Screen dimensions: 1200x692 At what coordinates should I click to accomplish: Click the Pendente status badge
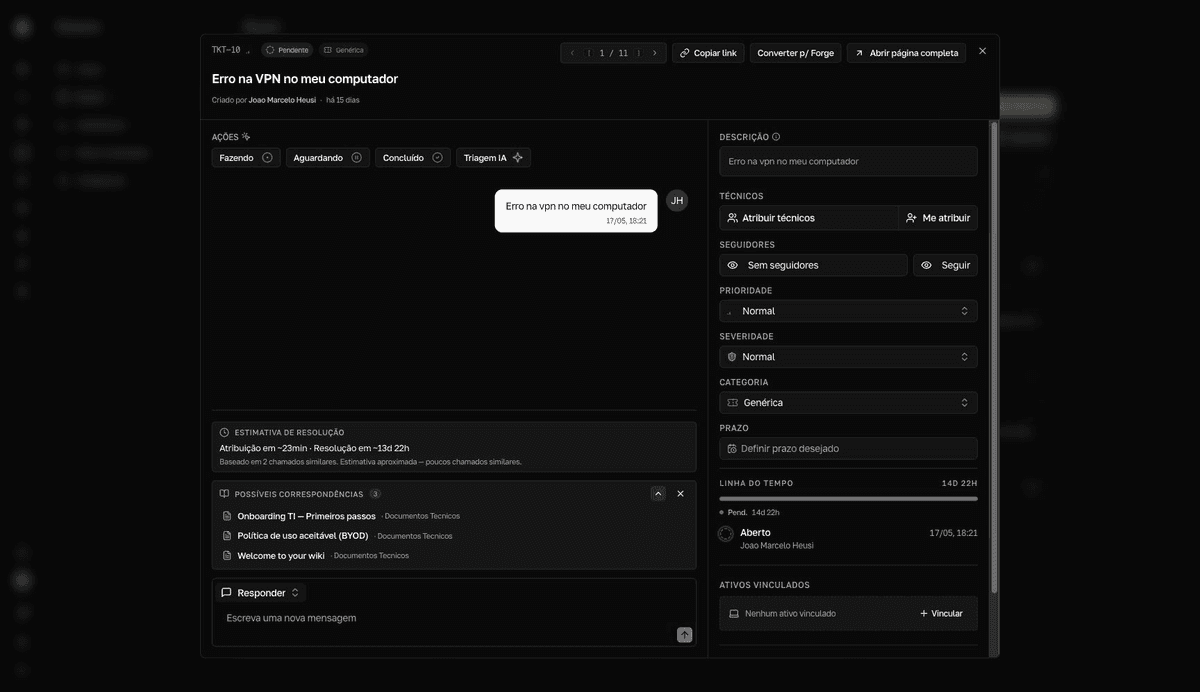click(287, 50)
